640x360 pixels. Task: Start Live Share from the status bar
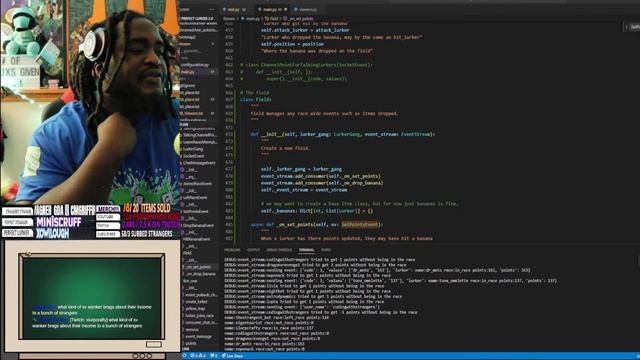[232, 356]
